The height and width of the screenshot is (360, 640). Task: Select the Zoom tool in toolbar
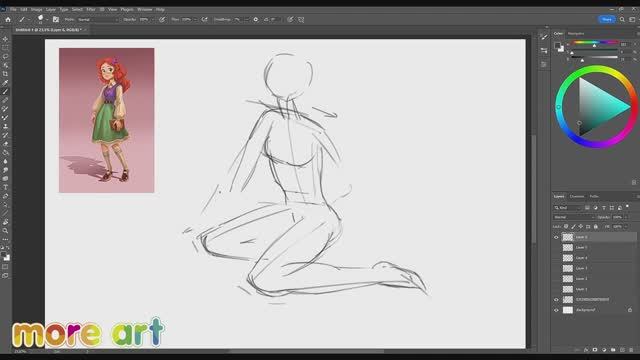pos(5,231)
